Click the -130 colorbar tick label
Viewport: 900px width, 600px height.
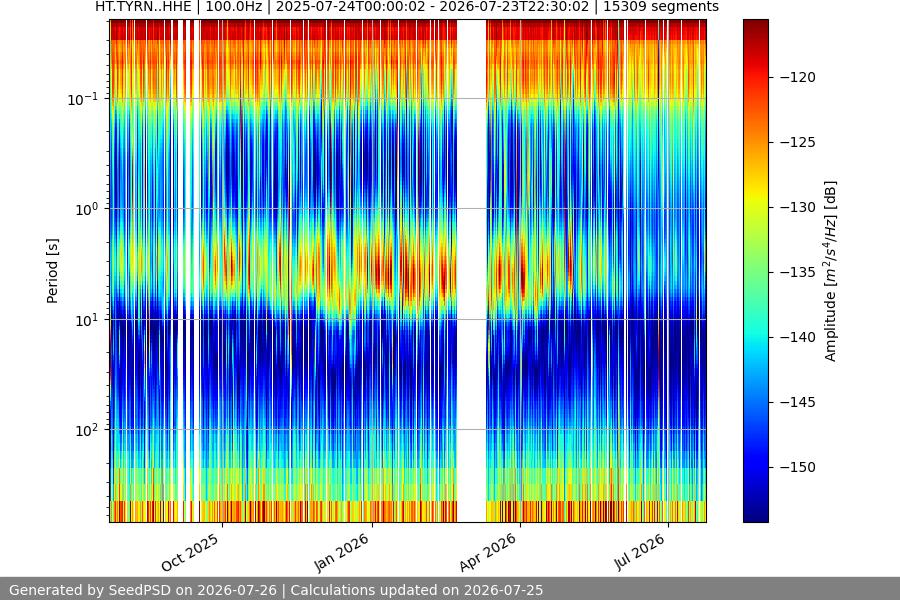[x=798, y=207]
